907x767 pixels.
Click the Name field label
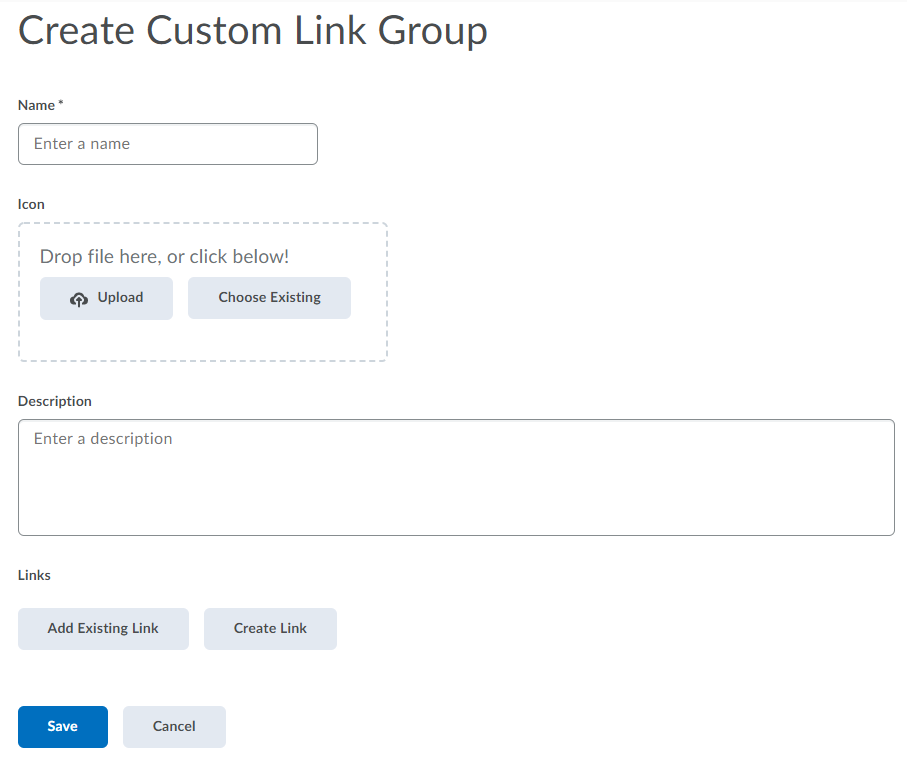[x=36, y=105]
